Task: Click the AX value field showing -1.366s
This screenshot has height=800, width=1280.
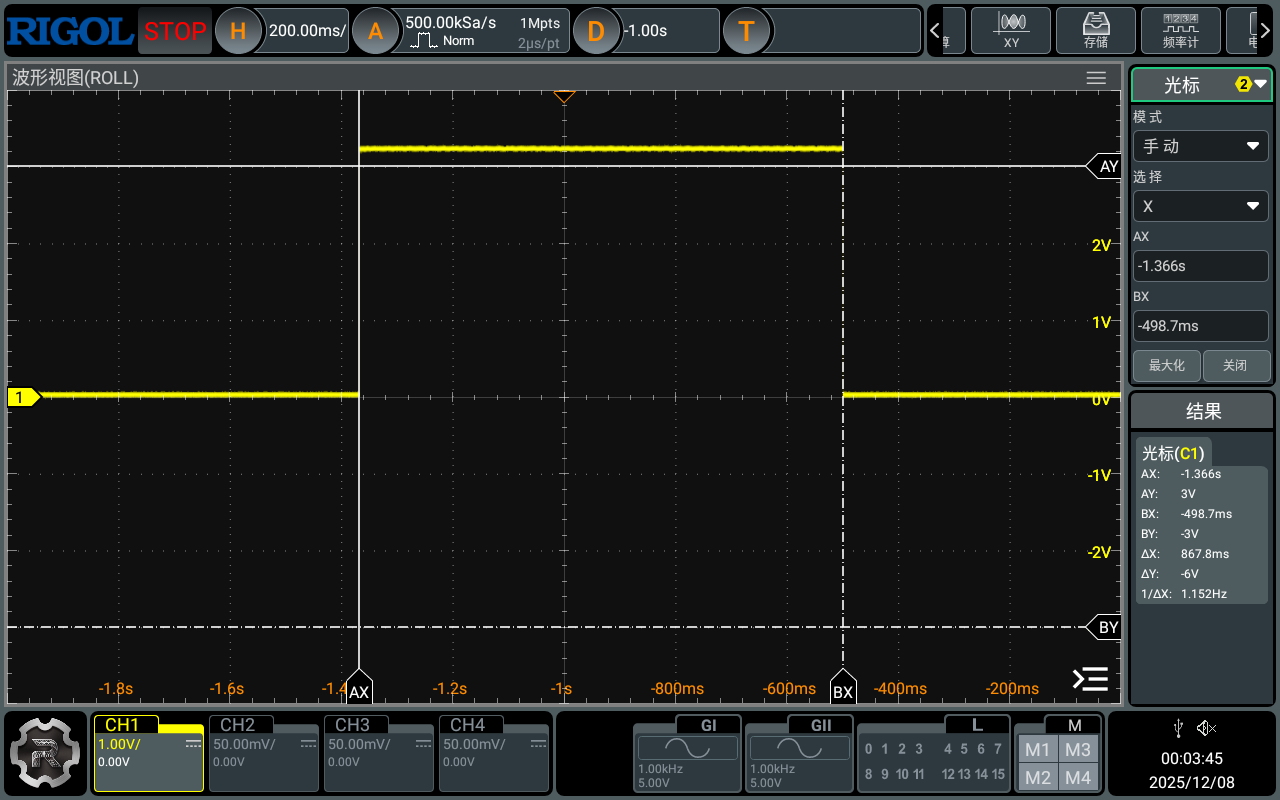Action: (1200, 266)
